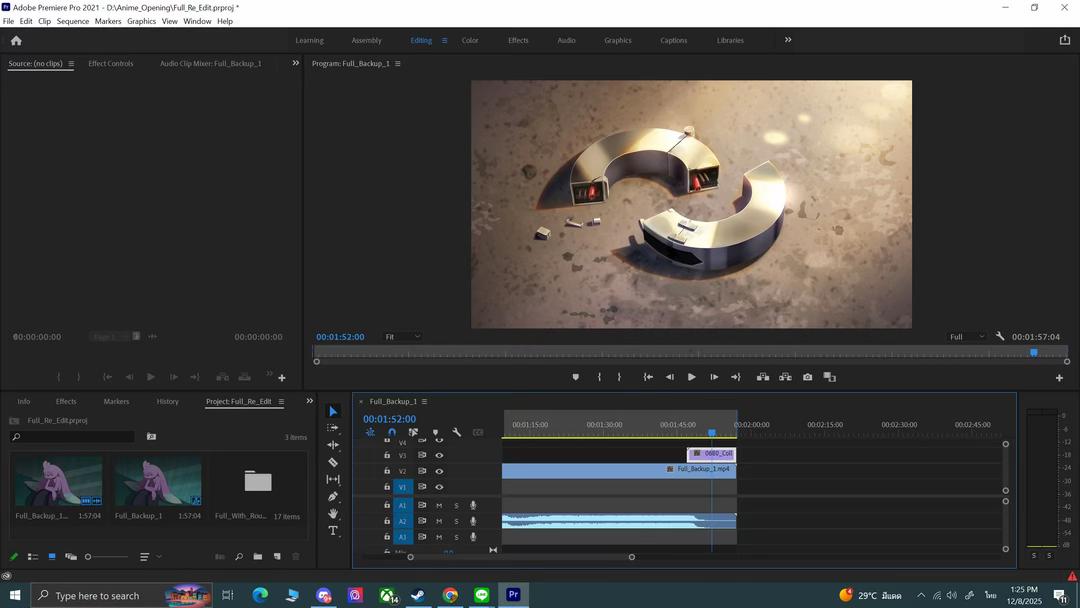Switch Project panel to Icon view
Image resolution: width=1080 pixels, height=608 pixels.
pos(52,556)
